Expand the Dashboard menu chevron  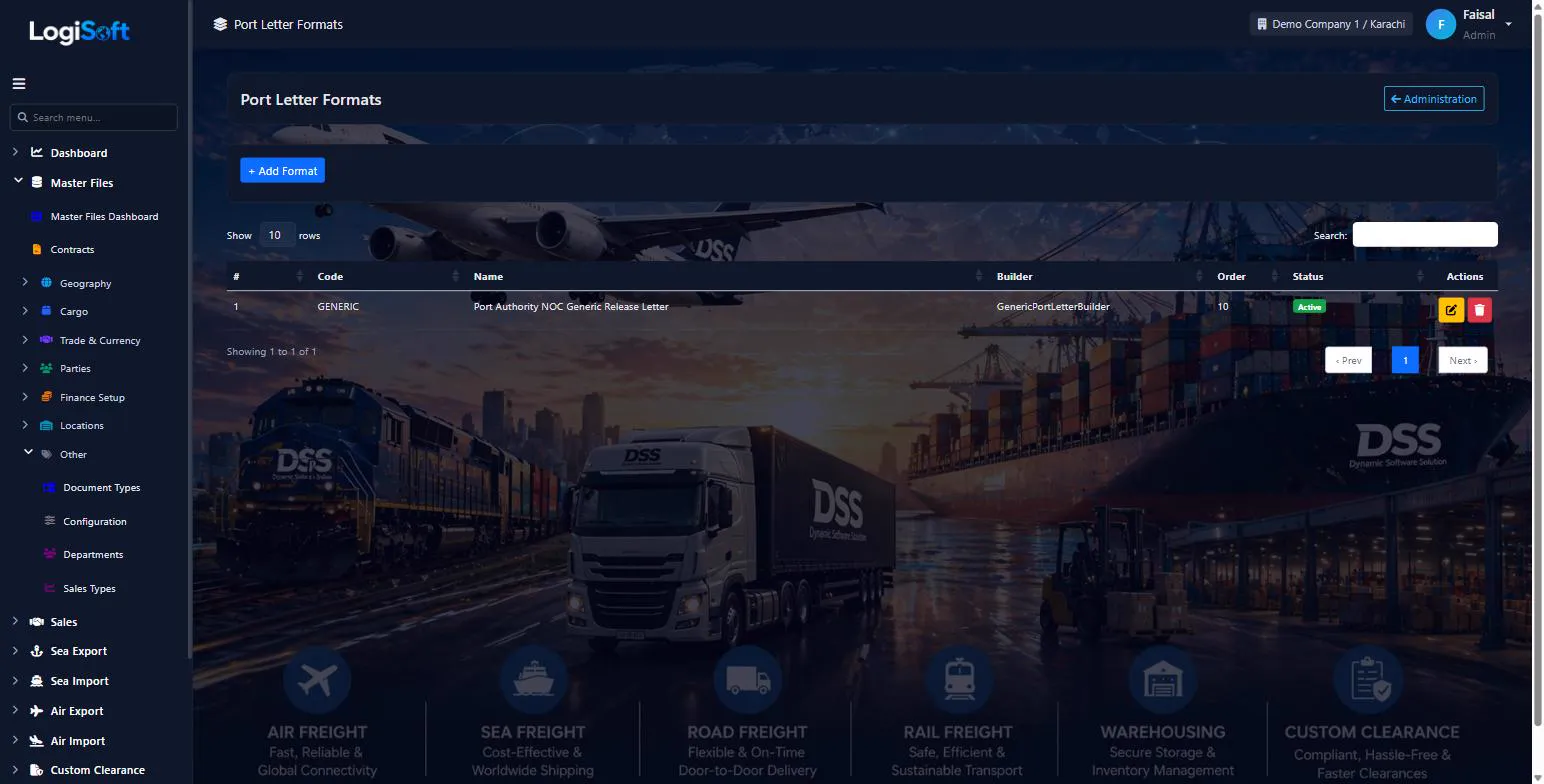15,152
